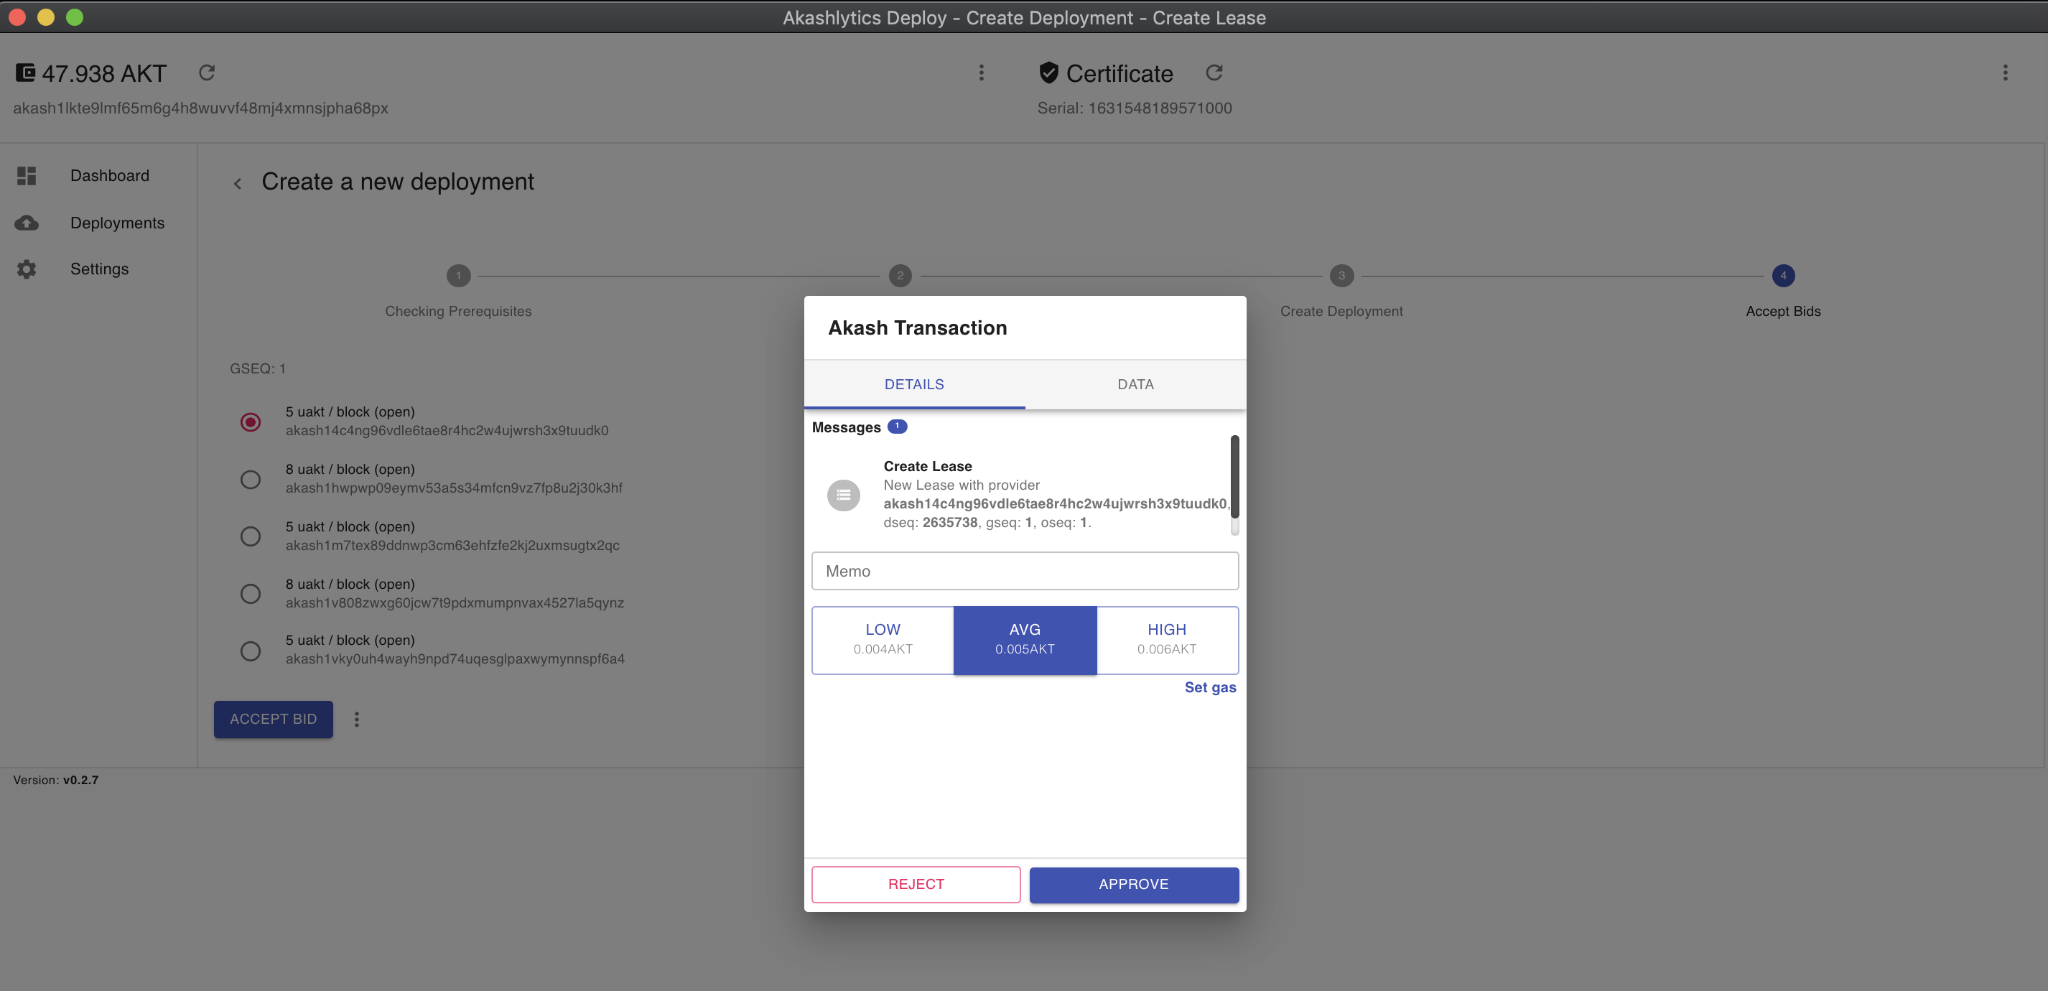
Task: Click the Messages count badge
Action: pyautogui.click(x=897, y=426)
